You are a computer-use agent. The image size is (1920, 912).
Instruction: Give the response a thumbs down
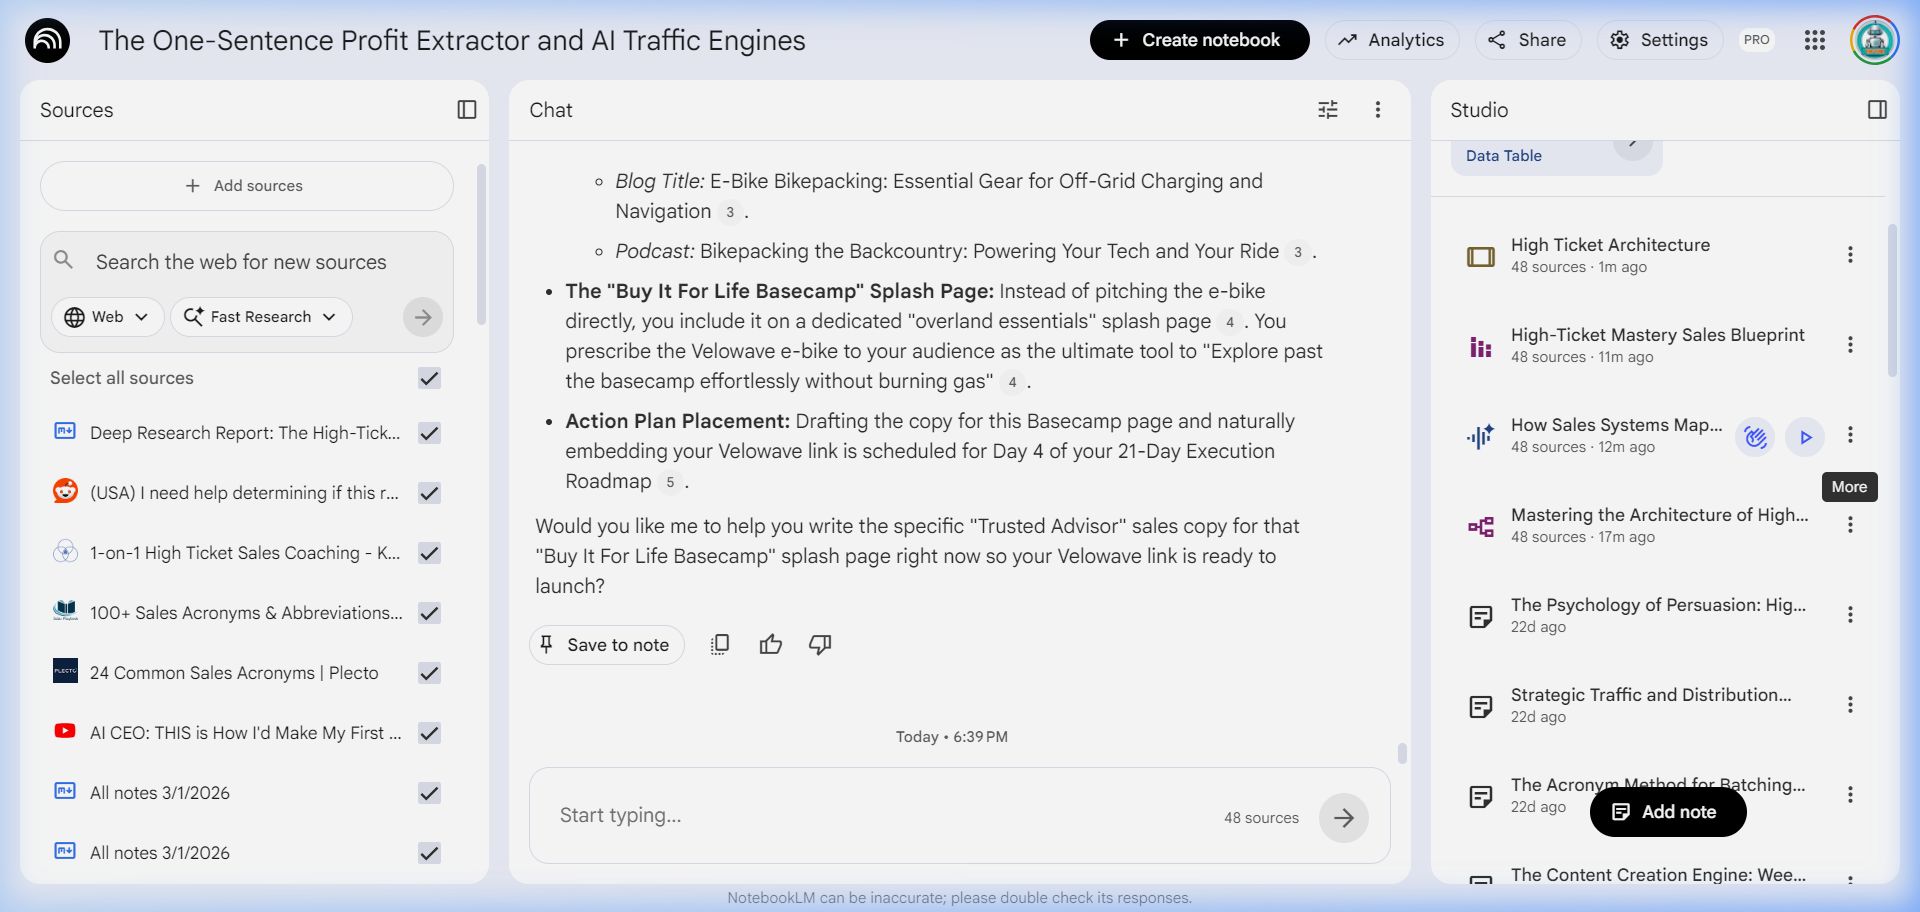tap(820, 645)
